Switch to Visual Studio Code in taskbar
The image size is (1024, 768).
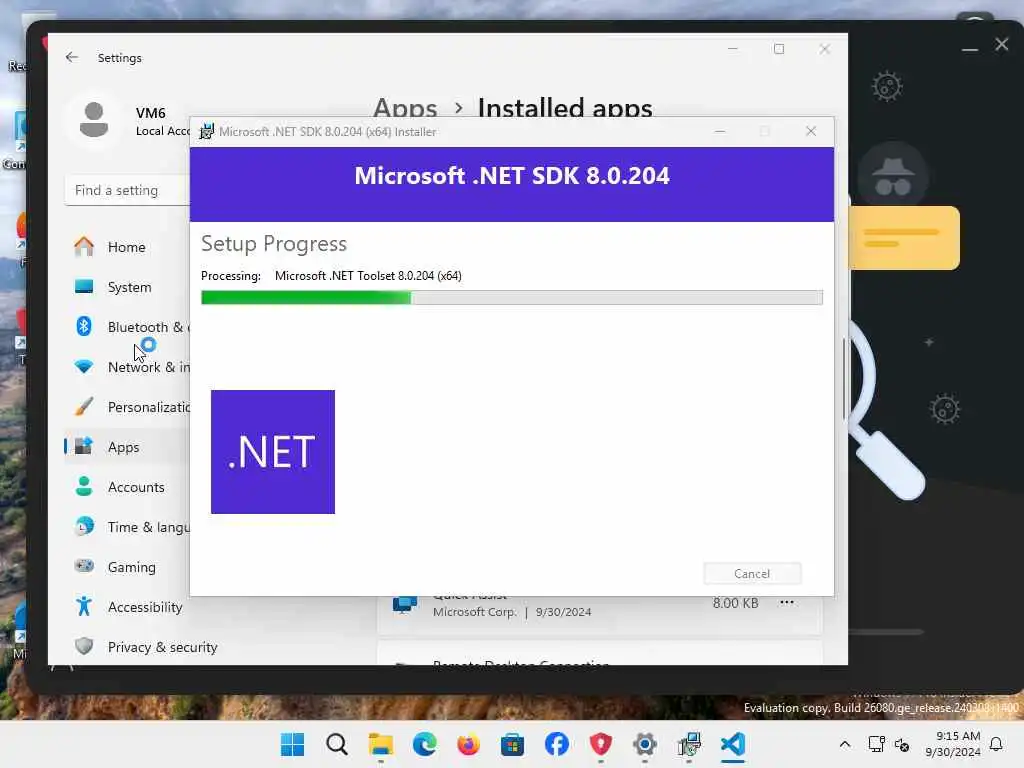pos(733,744)
